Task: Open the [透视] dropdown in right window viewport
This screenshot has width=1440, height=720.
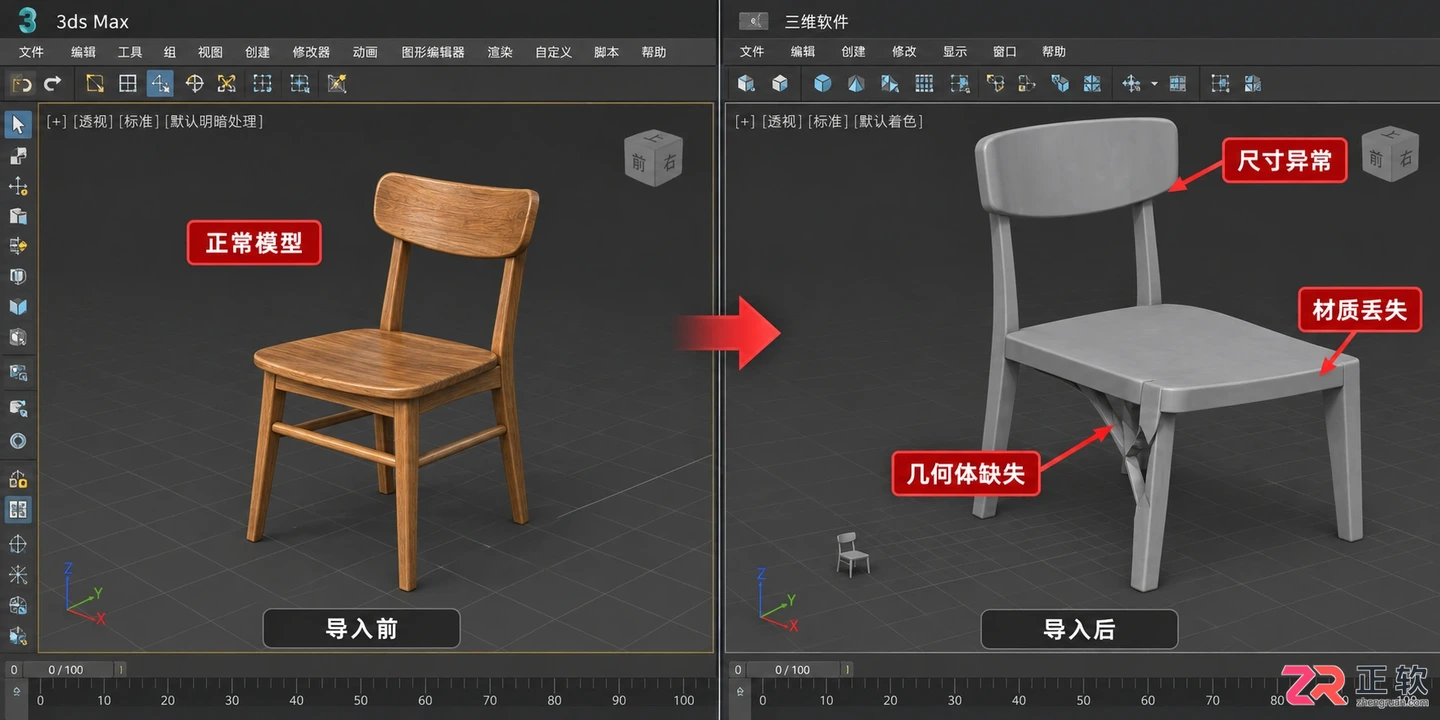Action: 782,121
